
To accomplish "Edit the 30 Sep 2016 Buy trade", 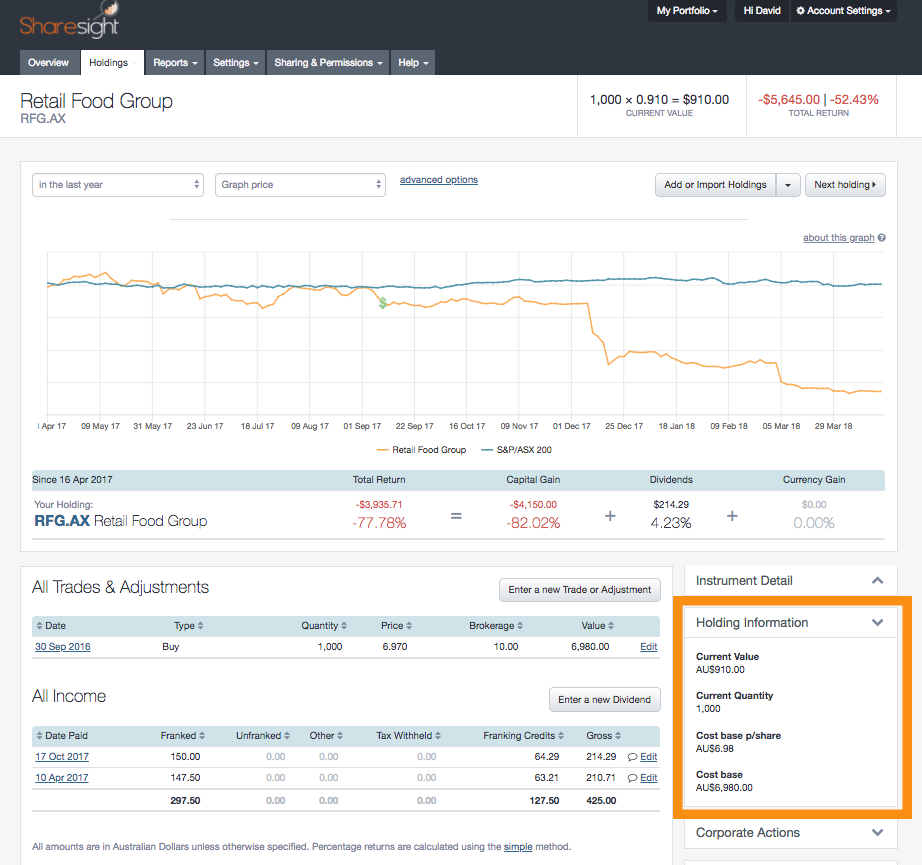I will click(649, 647).
